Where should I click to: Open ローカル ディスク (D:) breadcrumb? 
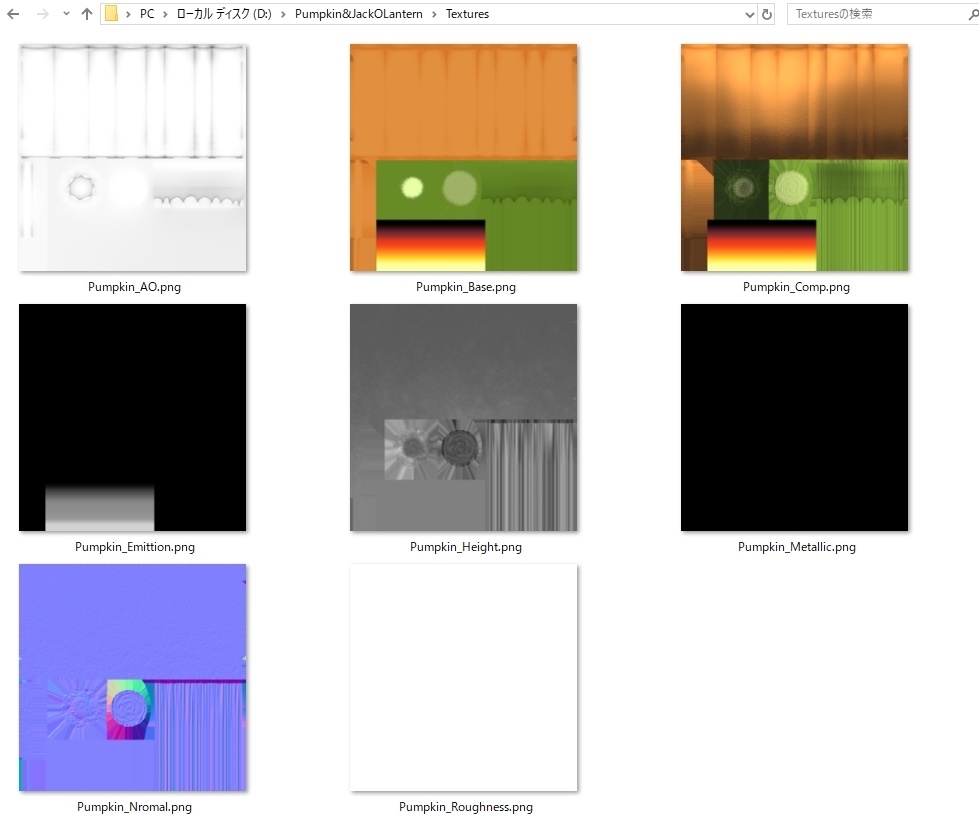(x=224, y=14)
